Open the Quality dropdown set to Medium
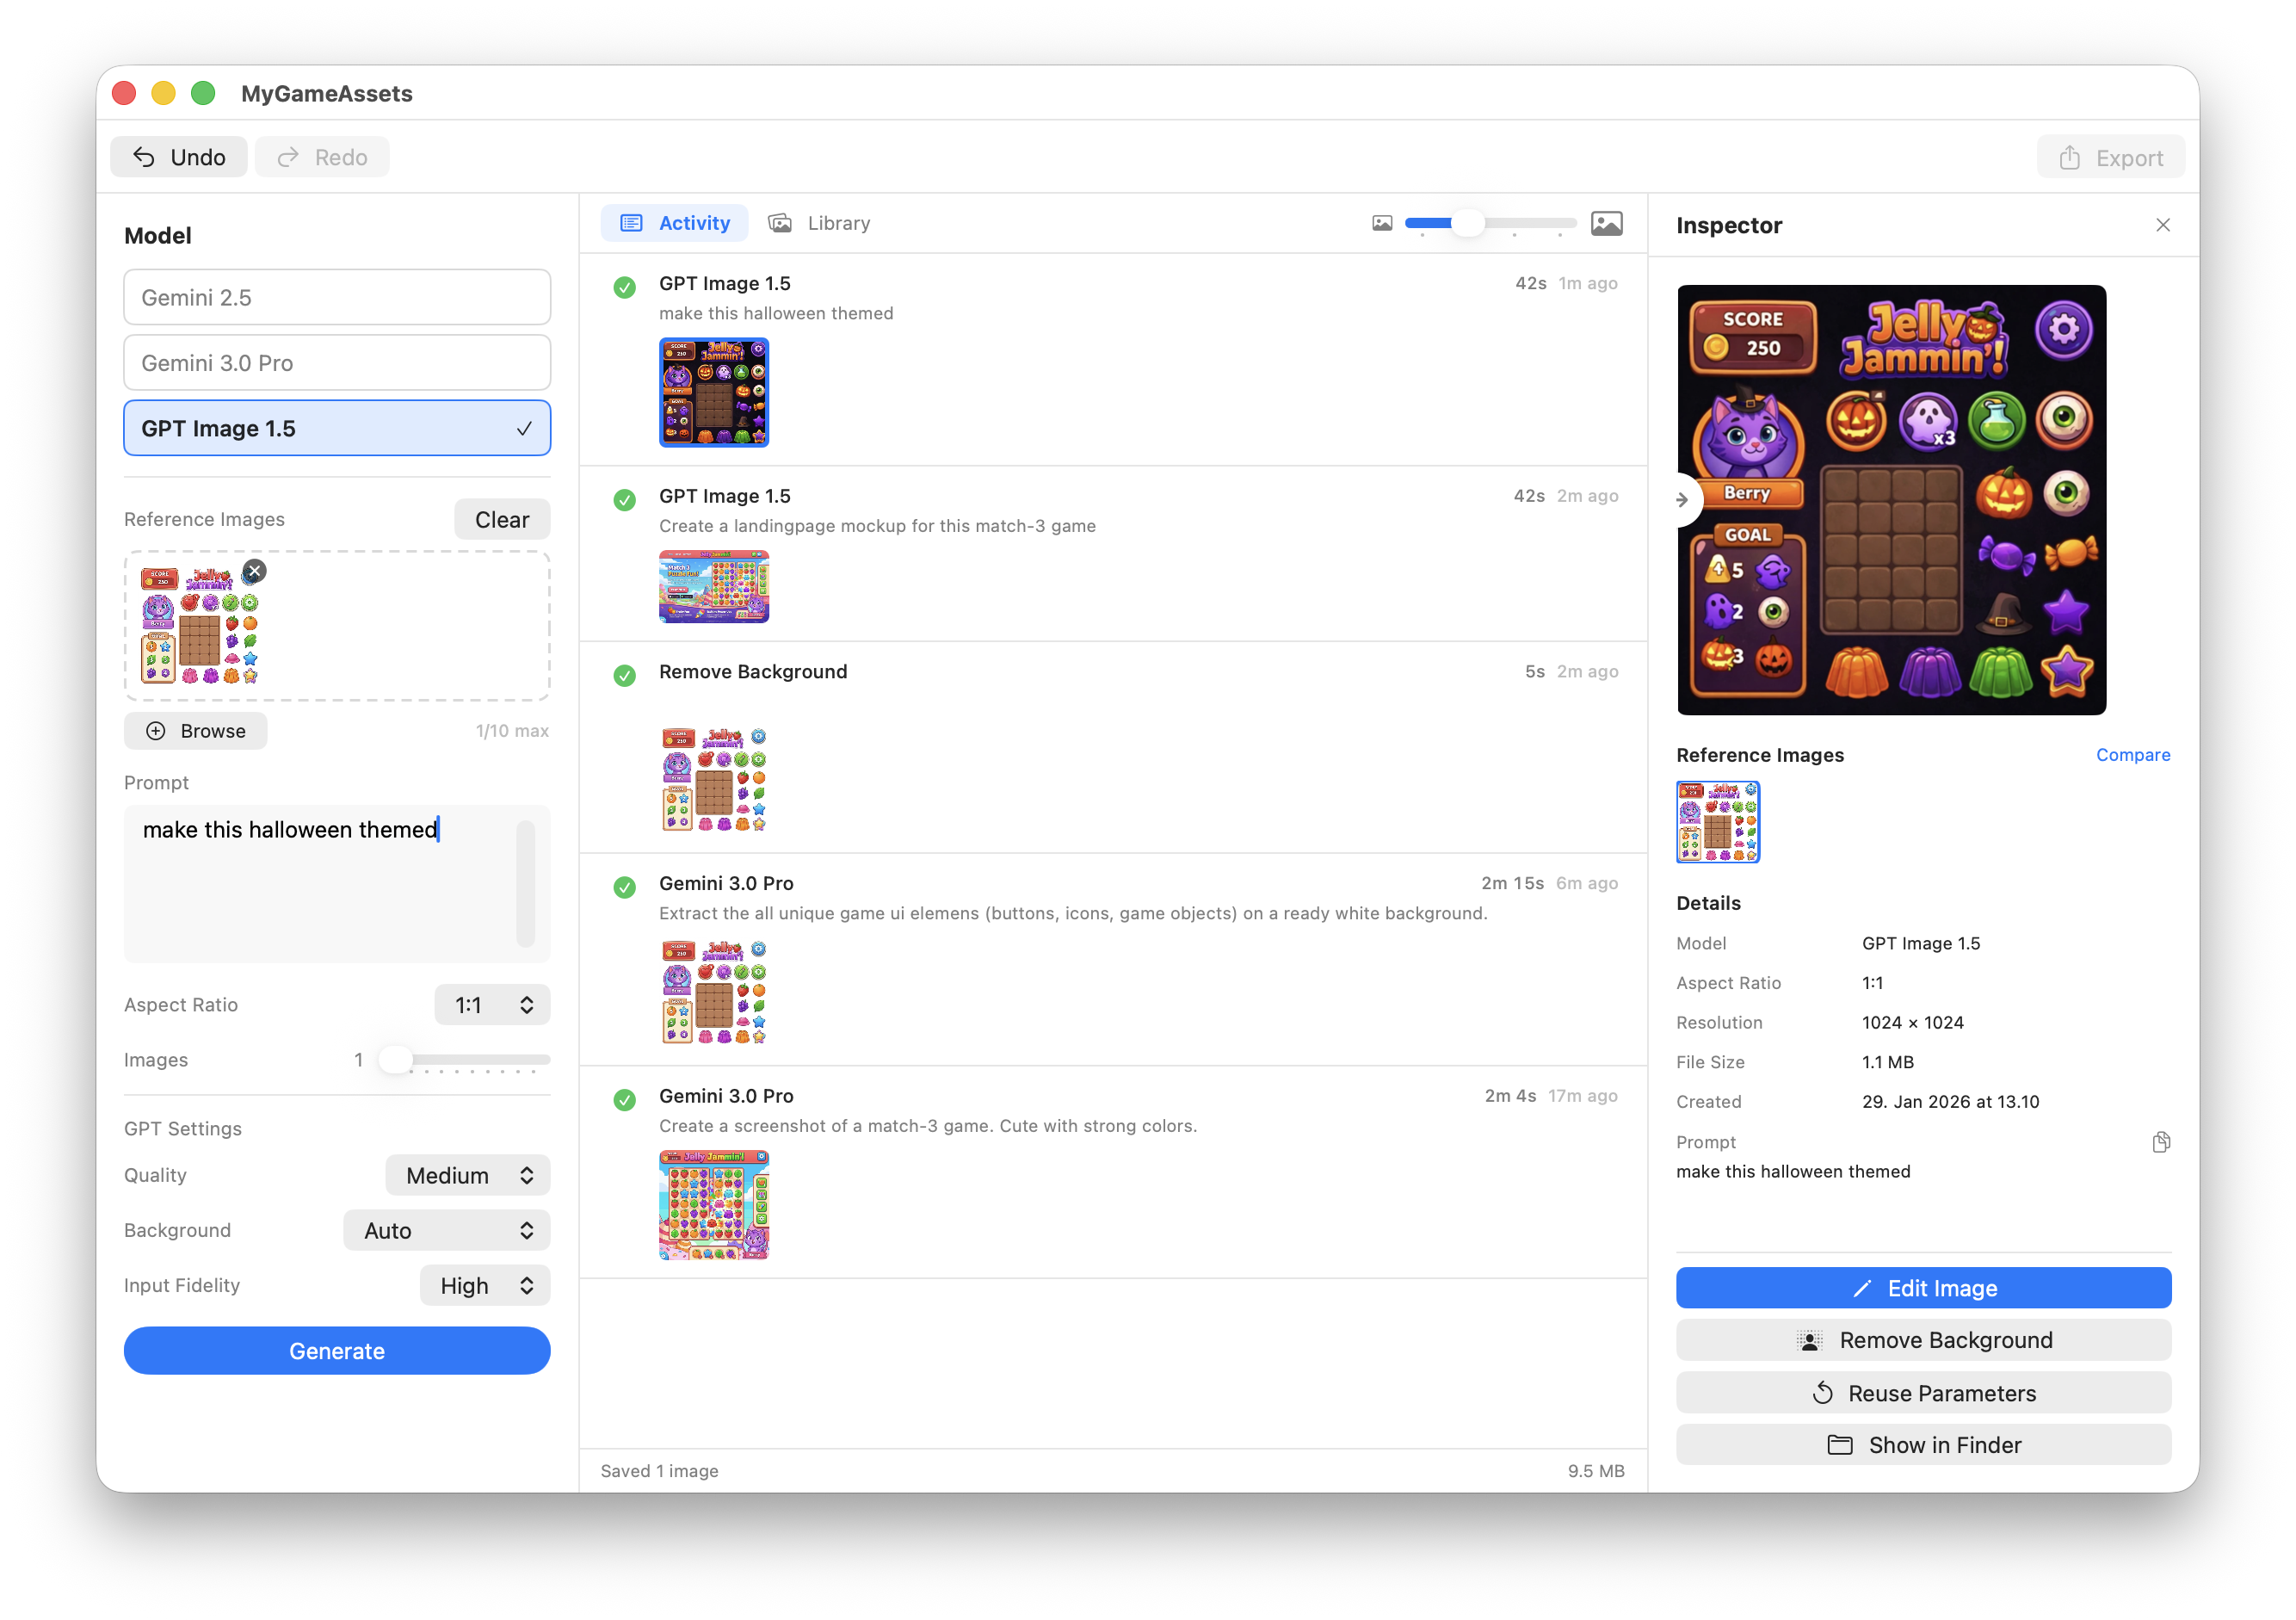Image resolution: width=2296 pixels, height=1620 pixels. (x=468, y=1175)
